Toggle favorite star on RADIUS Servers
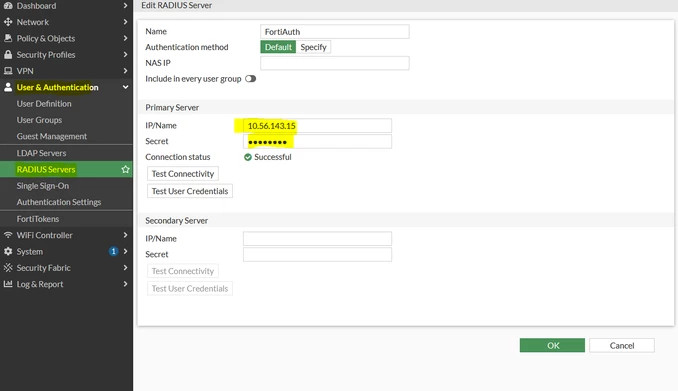This screenshot has width=678, height=391. tap(125, 169)
